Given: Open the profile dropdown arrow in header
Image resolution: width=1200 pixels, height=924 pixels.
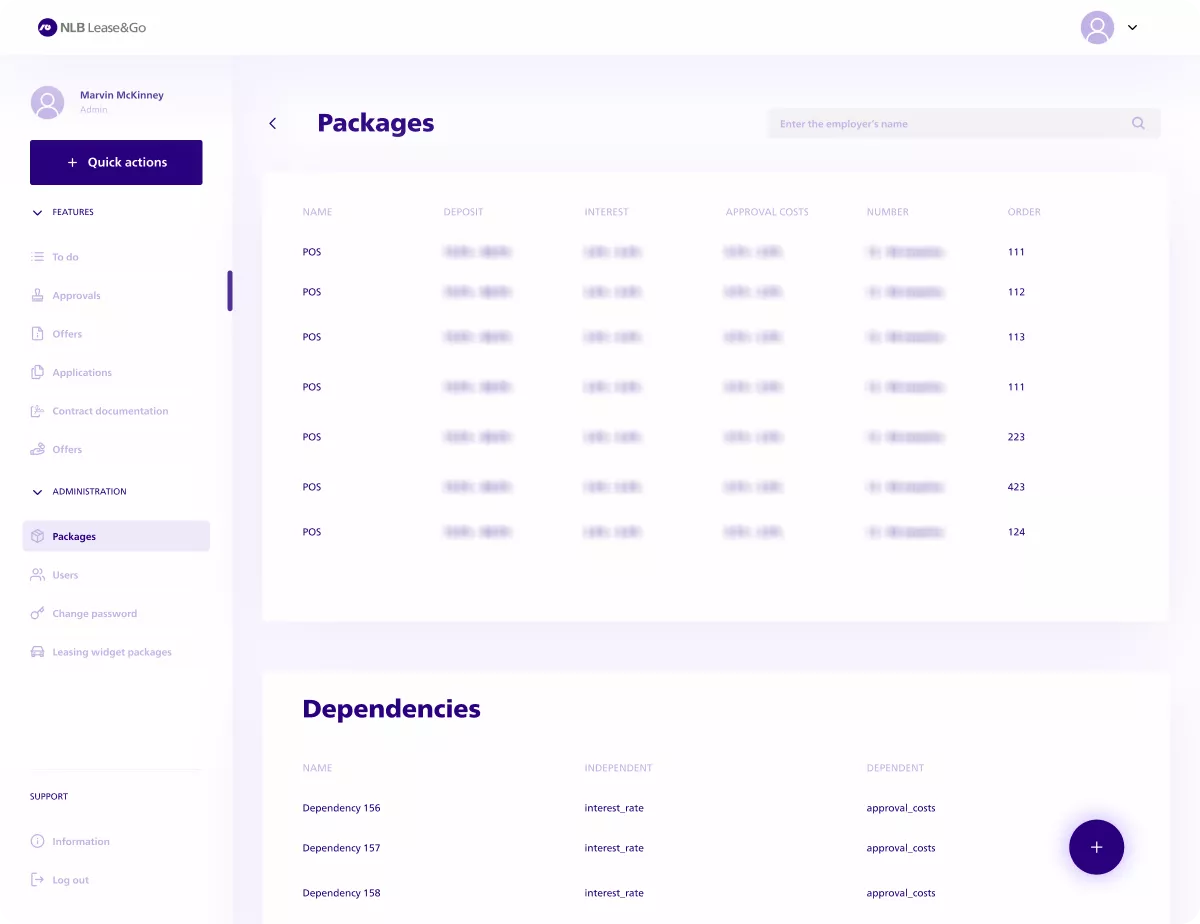Looking at the screenshot, I should coord(1132,28).
